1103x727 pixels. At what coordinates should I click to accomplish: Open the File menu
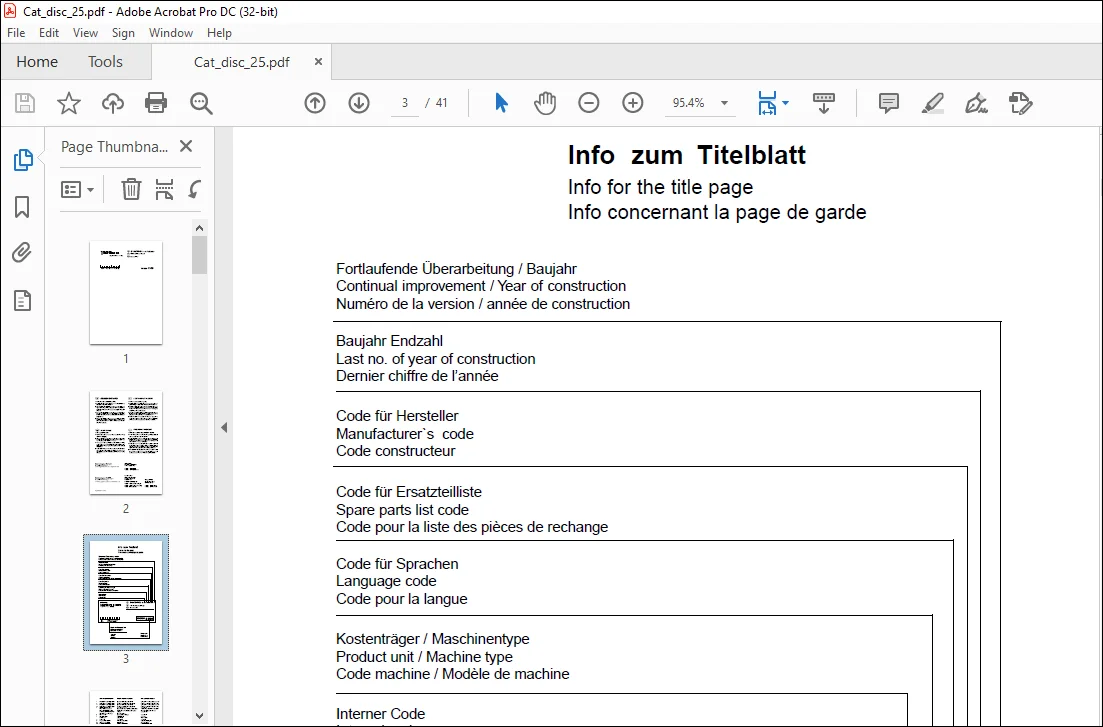[x=15, y=32]
